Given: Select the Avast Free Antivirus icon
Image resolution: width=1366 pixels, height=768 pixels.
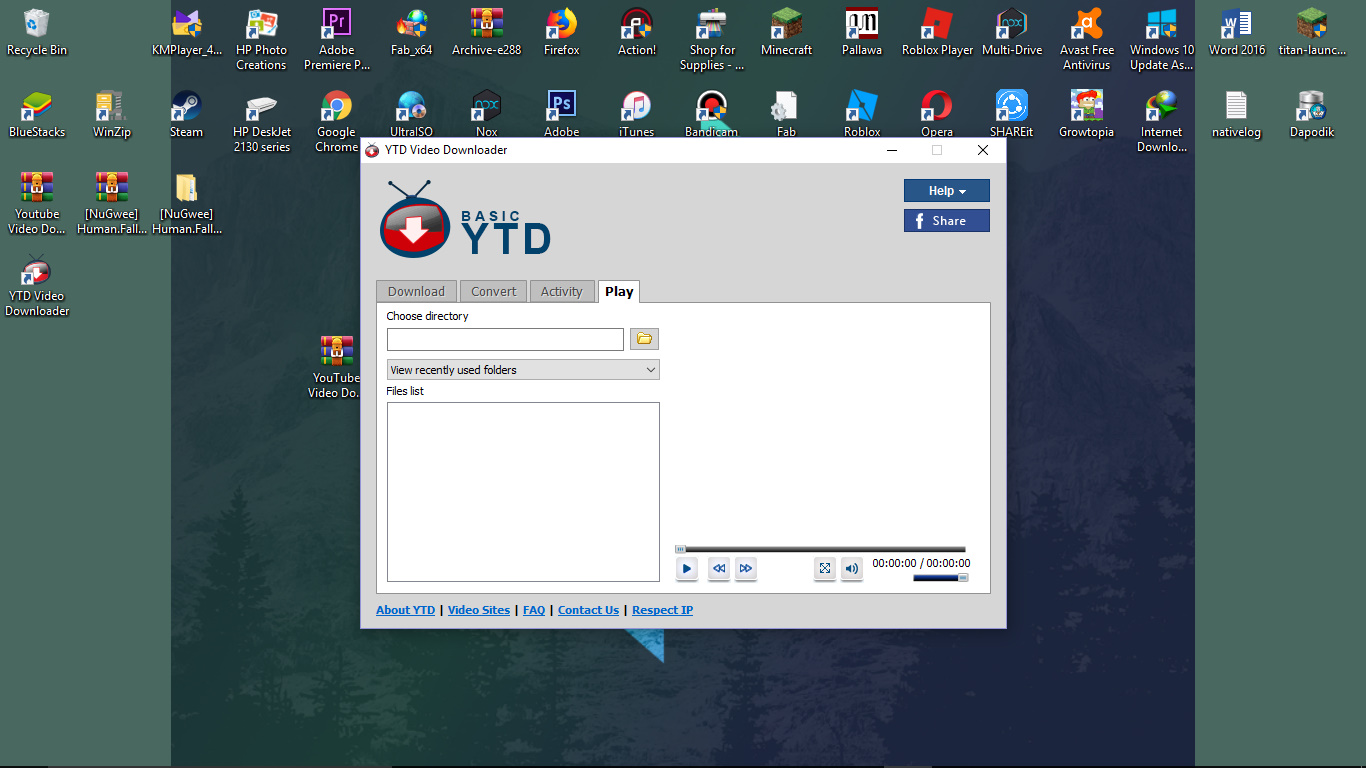Looking at the screenshot, I should [x=1087, y=40].
